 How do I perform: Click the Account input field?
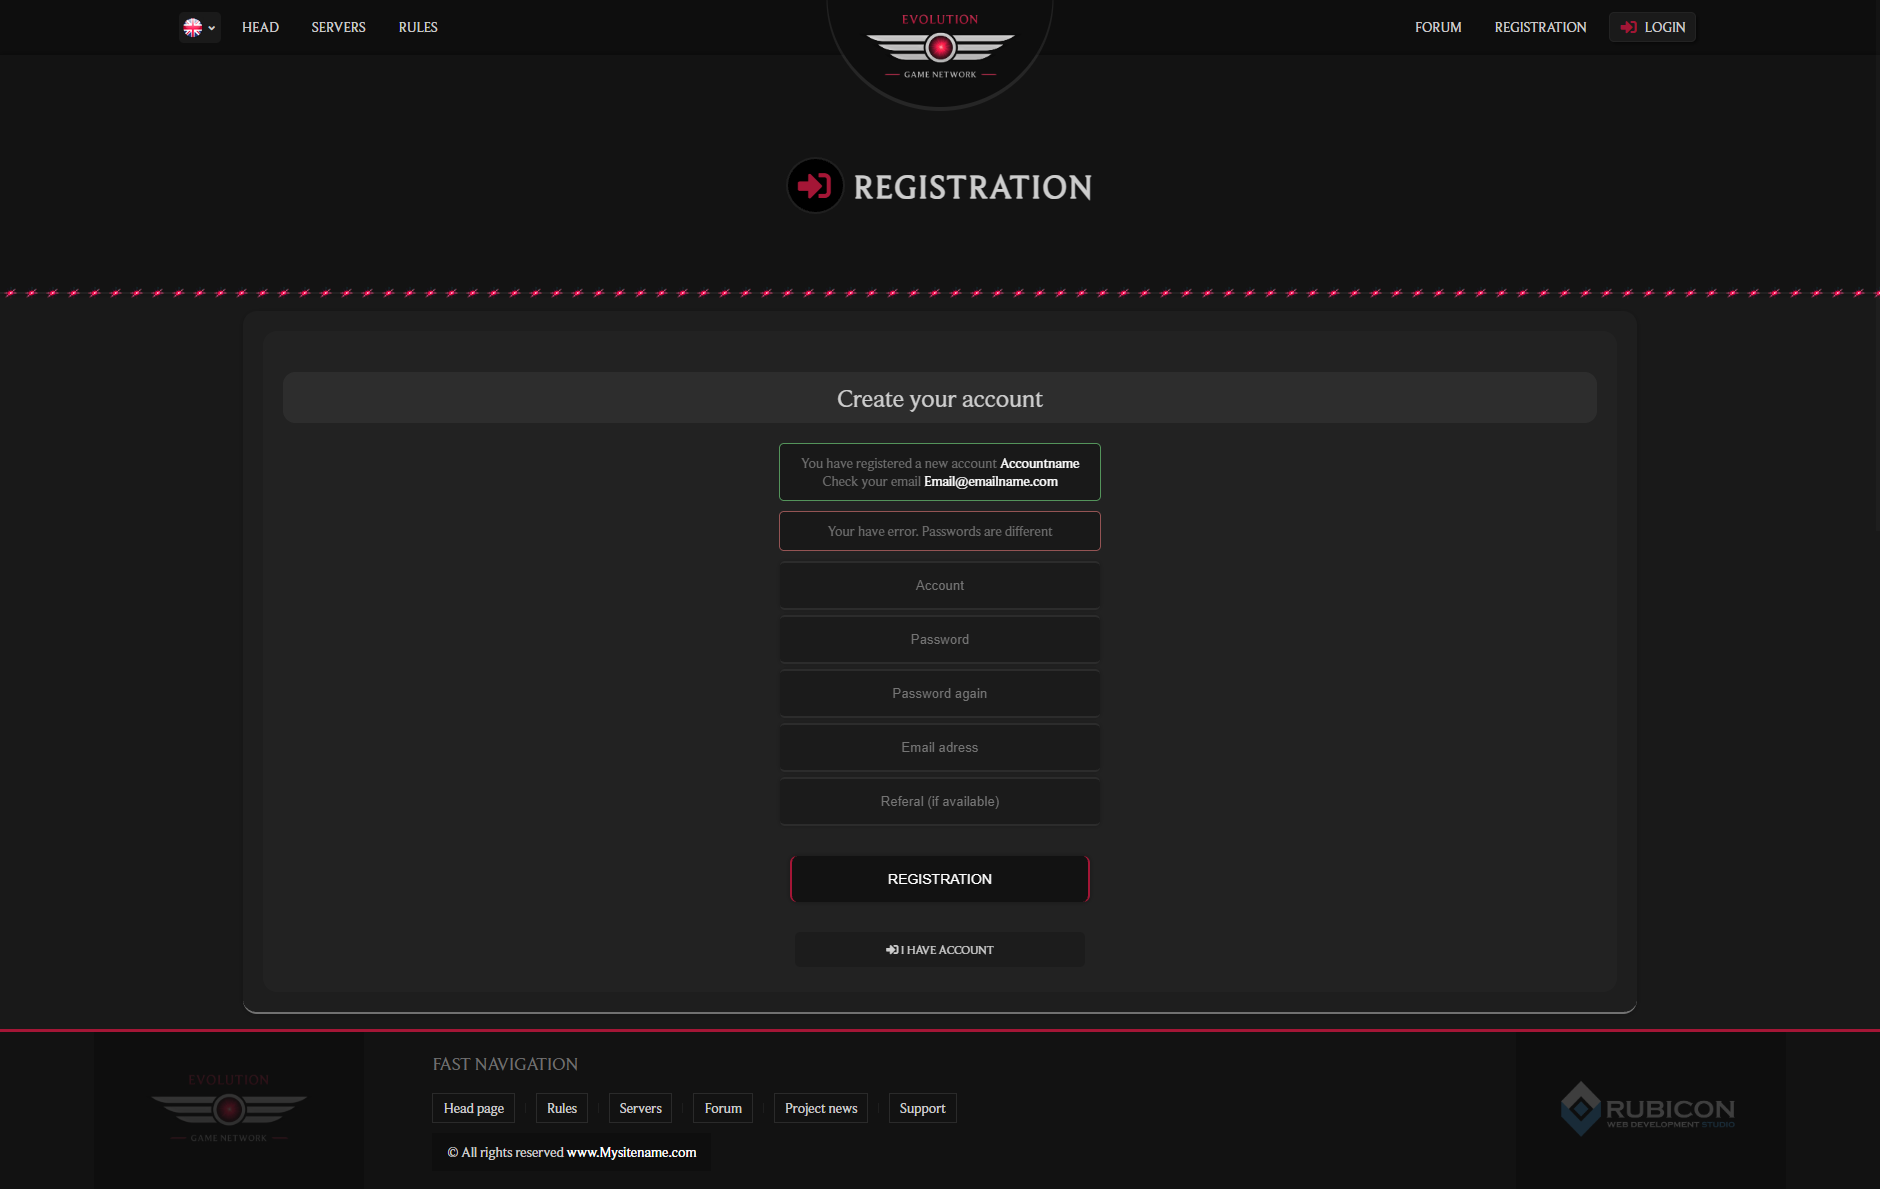[939, 585]
